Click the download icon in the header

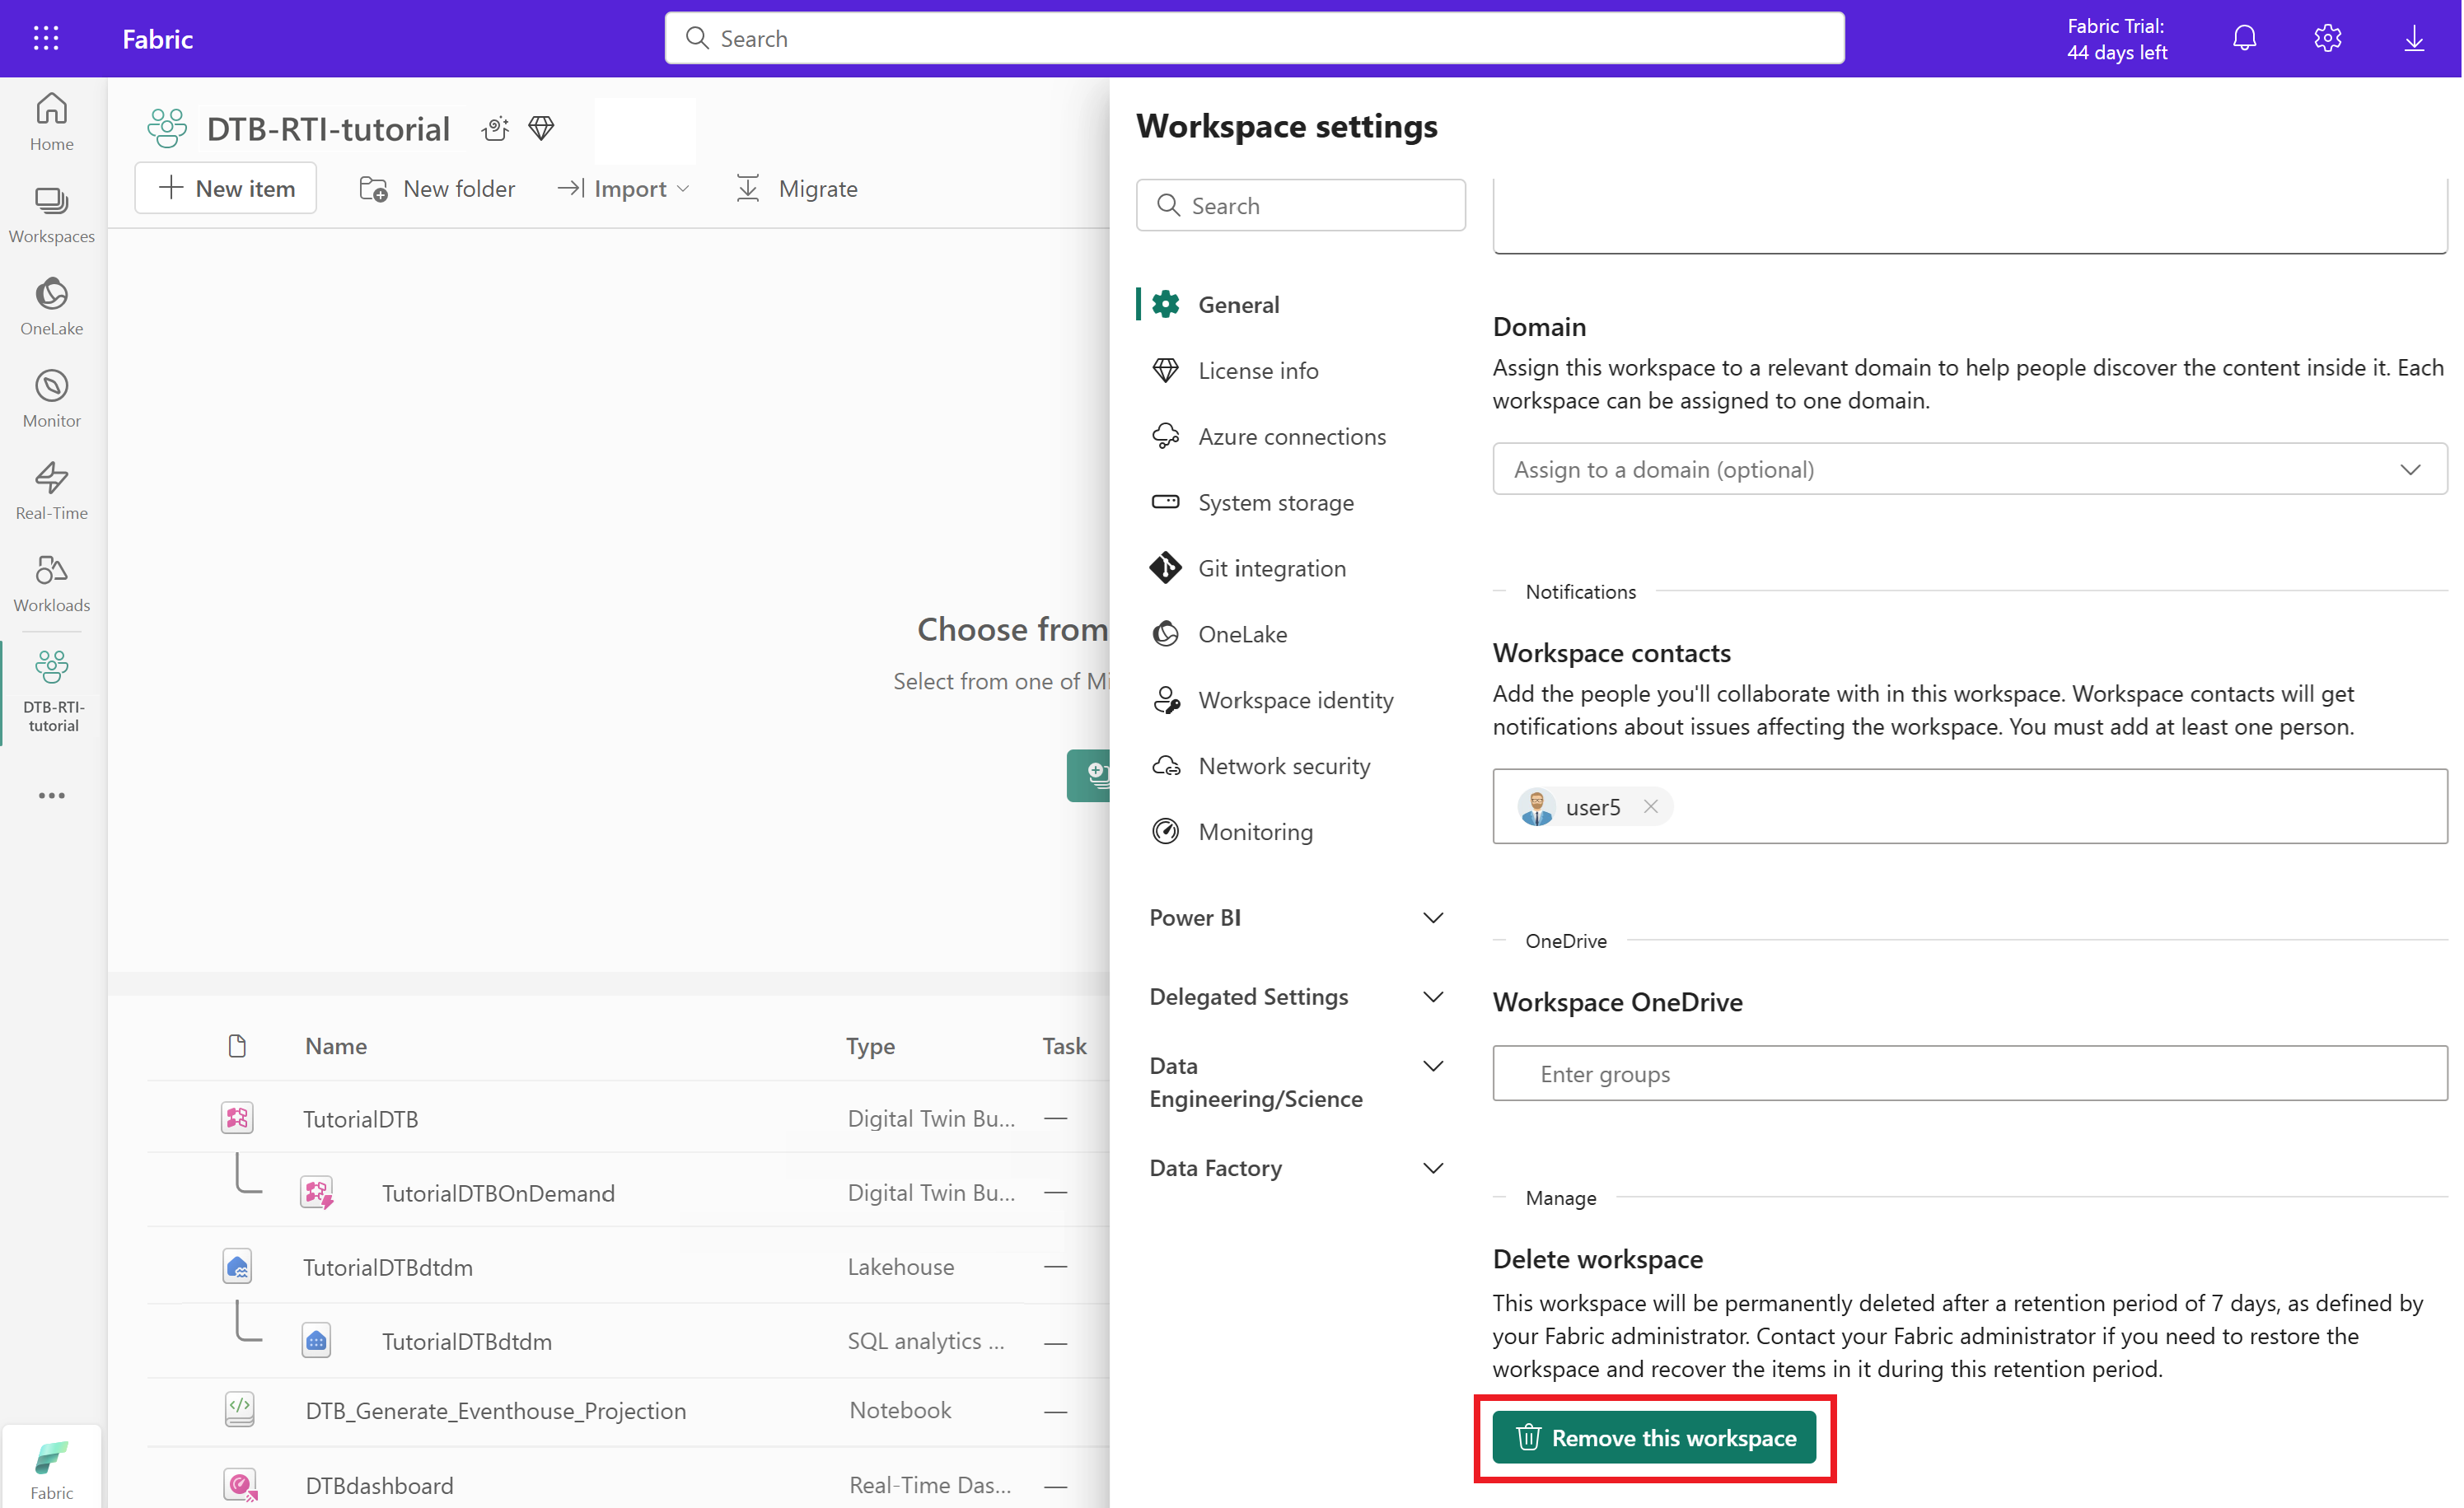click(2414, 38)
